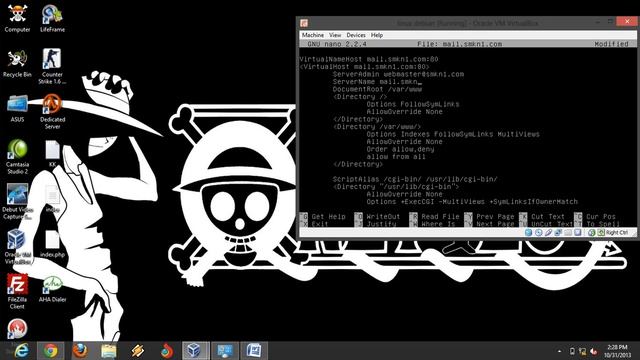Screen dimensions: 640x360
Task: Click the ServerAdmin webmaster@smkn1.com line
Action: tap(398, 74)
